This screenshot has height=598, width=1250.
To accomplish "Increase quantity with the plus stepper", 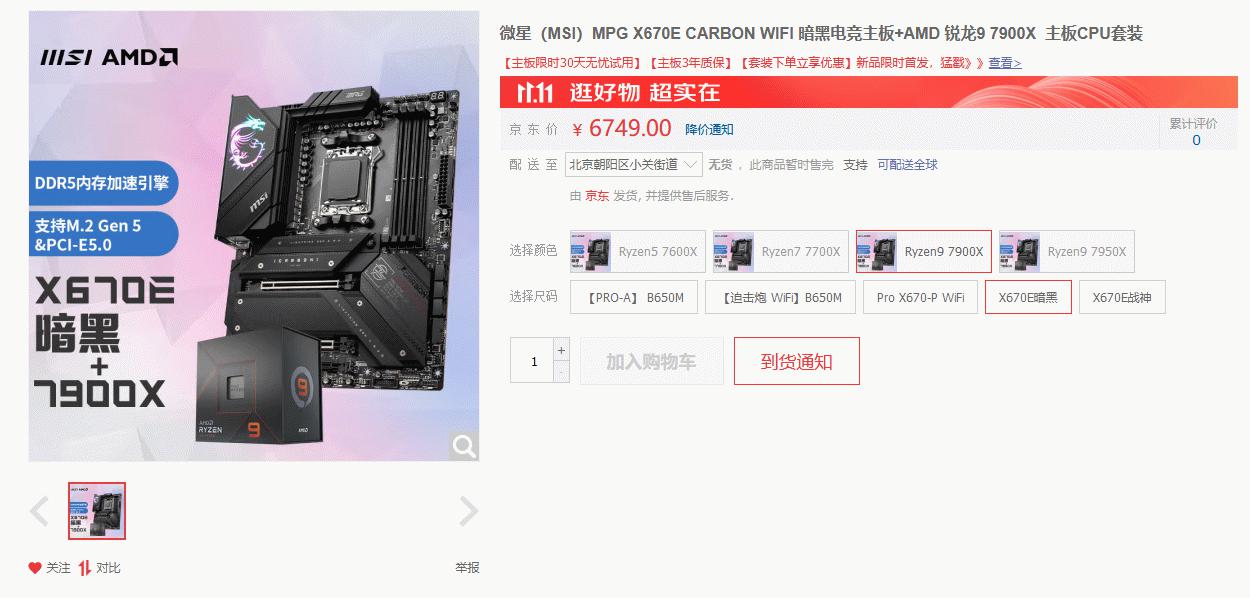I will tap(561, 350).
